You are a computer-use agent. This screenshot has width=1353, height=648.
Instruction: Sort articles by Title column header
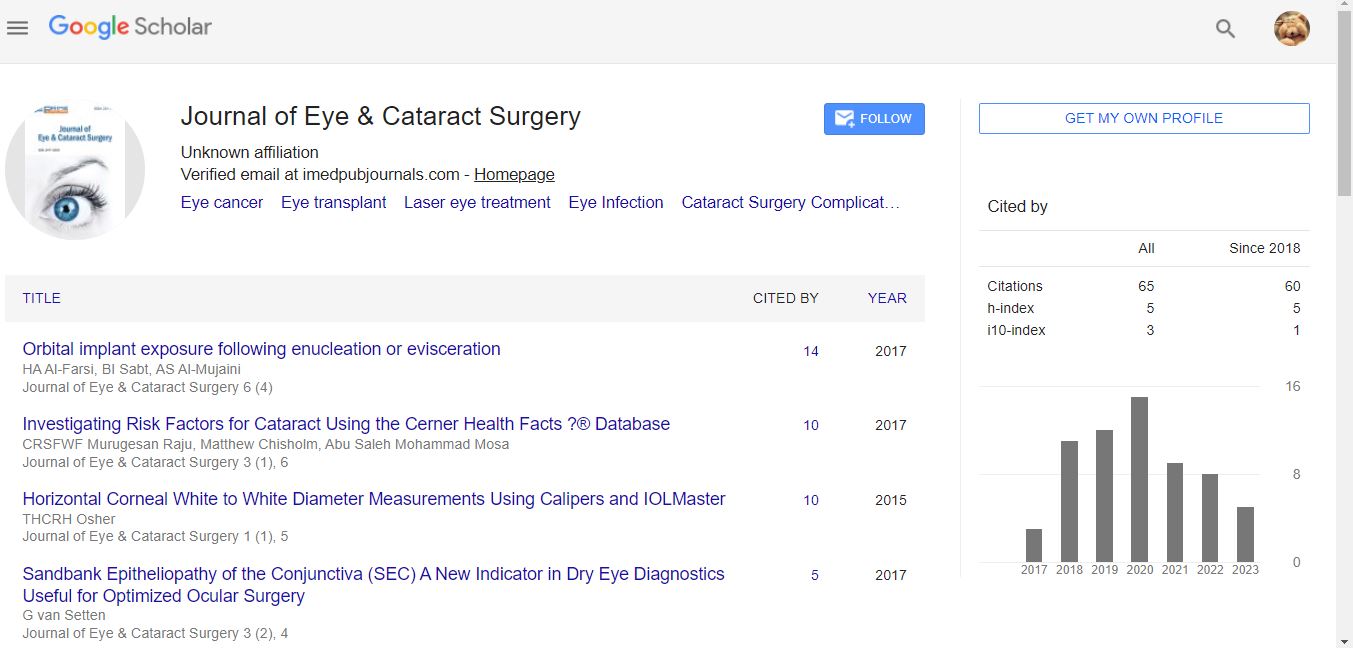pos(42,298)
